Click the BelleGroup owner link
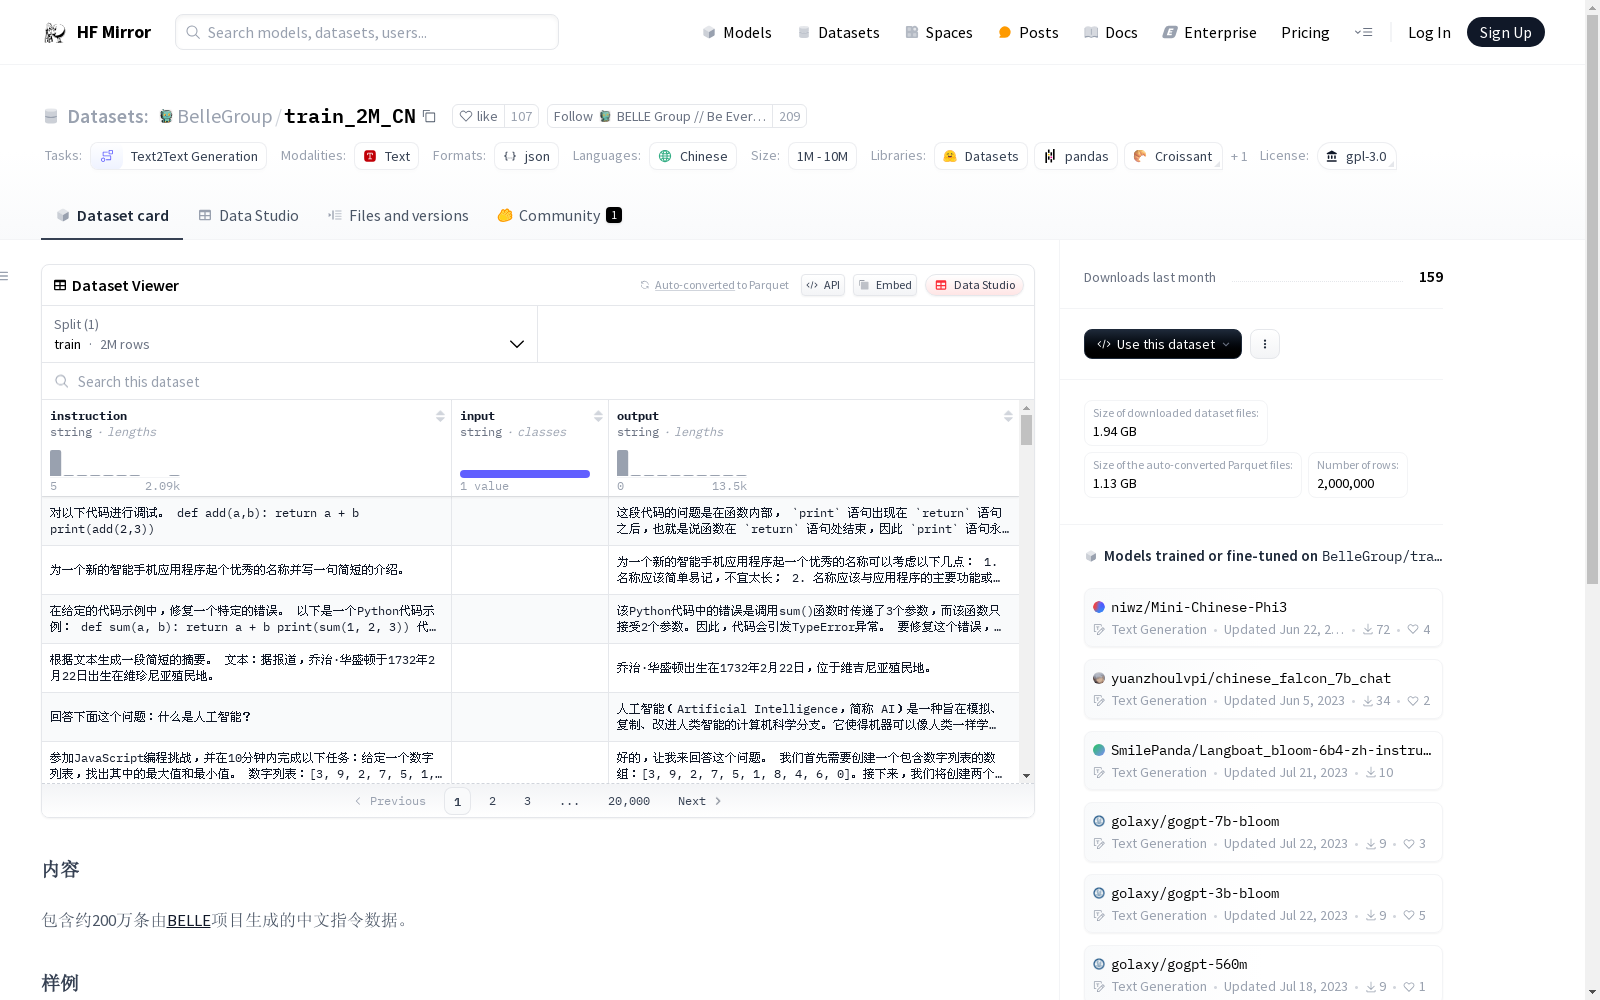This screenshot has height=1000, width=1600. [224, 117]
